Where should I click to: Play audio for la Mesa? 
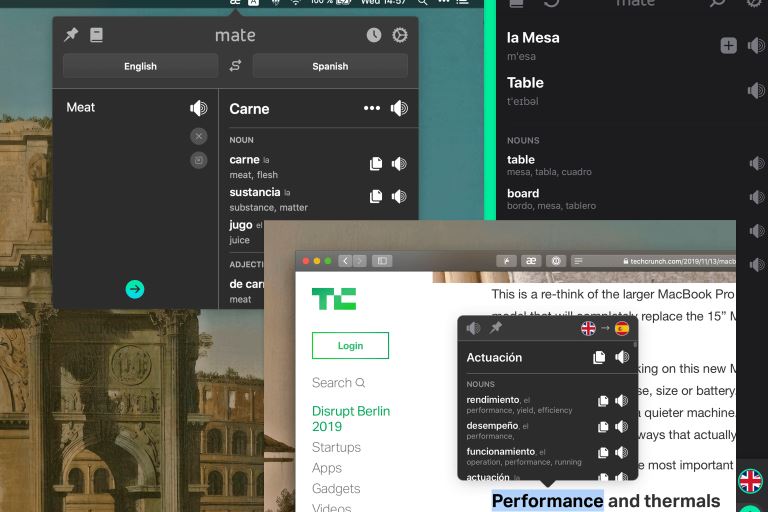[756, 46]
